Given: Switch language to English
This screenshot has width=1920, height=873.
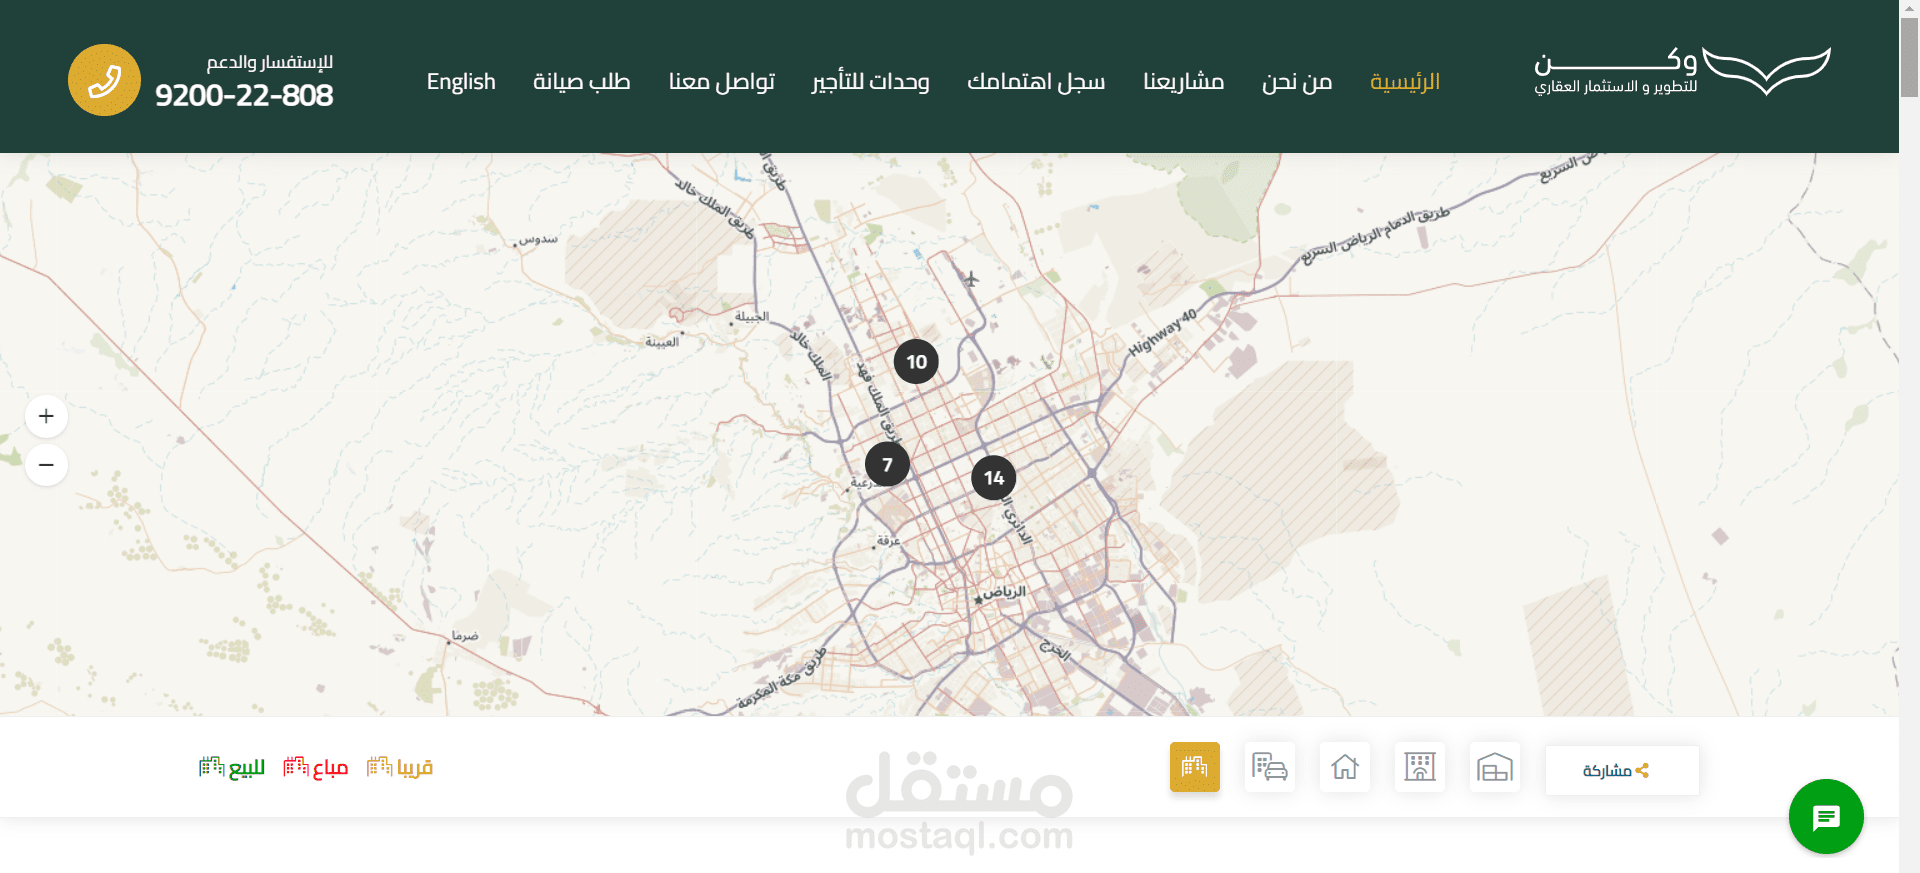Looking at the screenshot, I should pyautogui.click(x=461, y=82).
